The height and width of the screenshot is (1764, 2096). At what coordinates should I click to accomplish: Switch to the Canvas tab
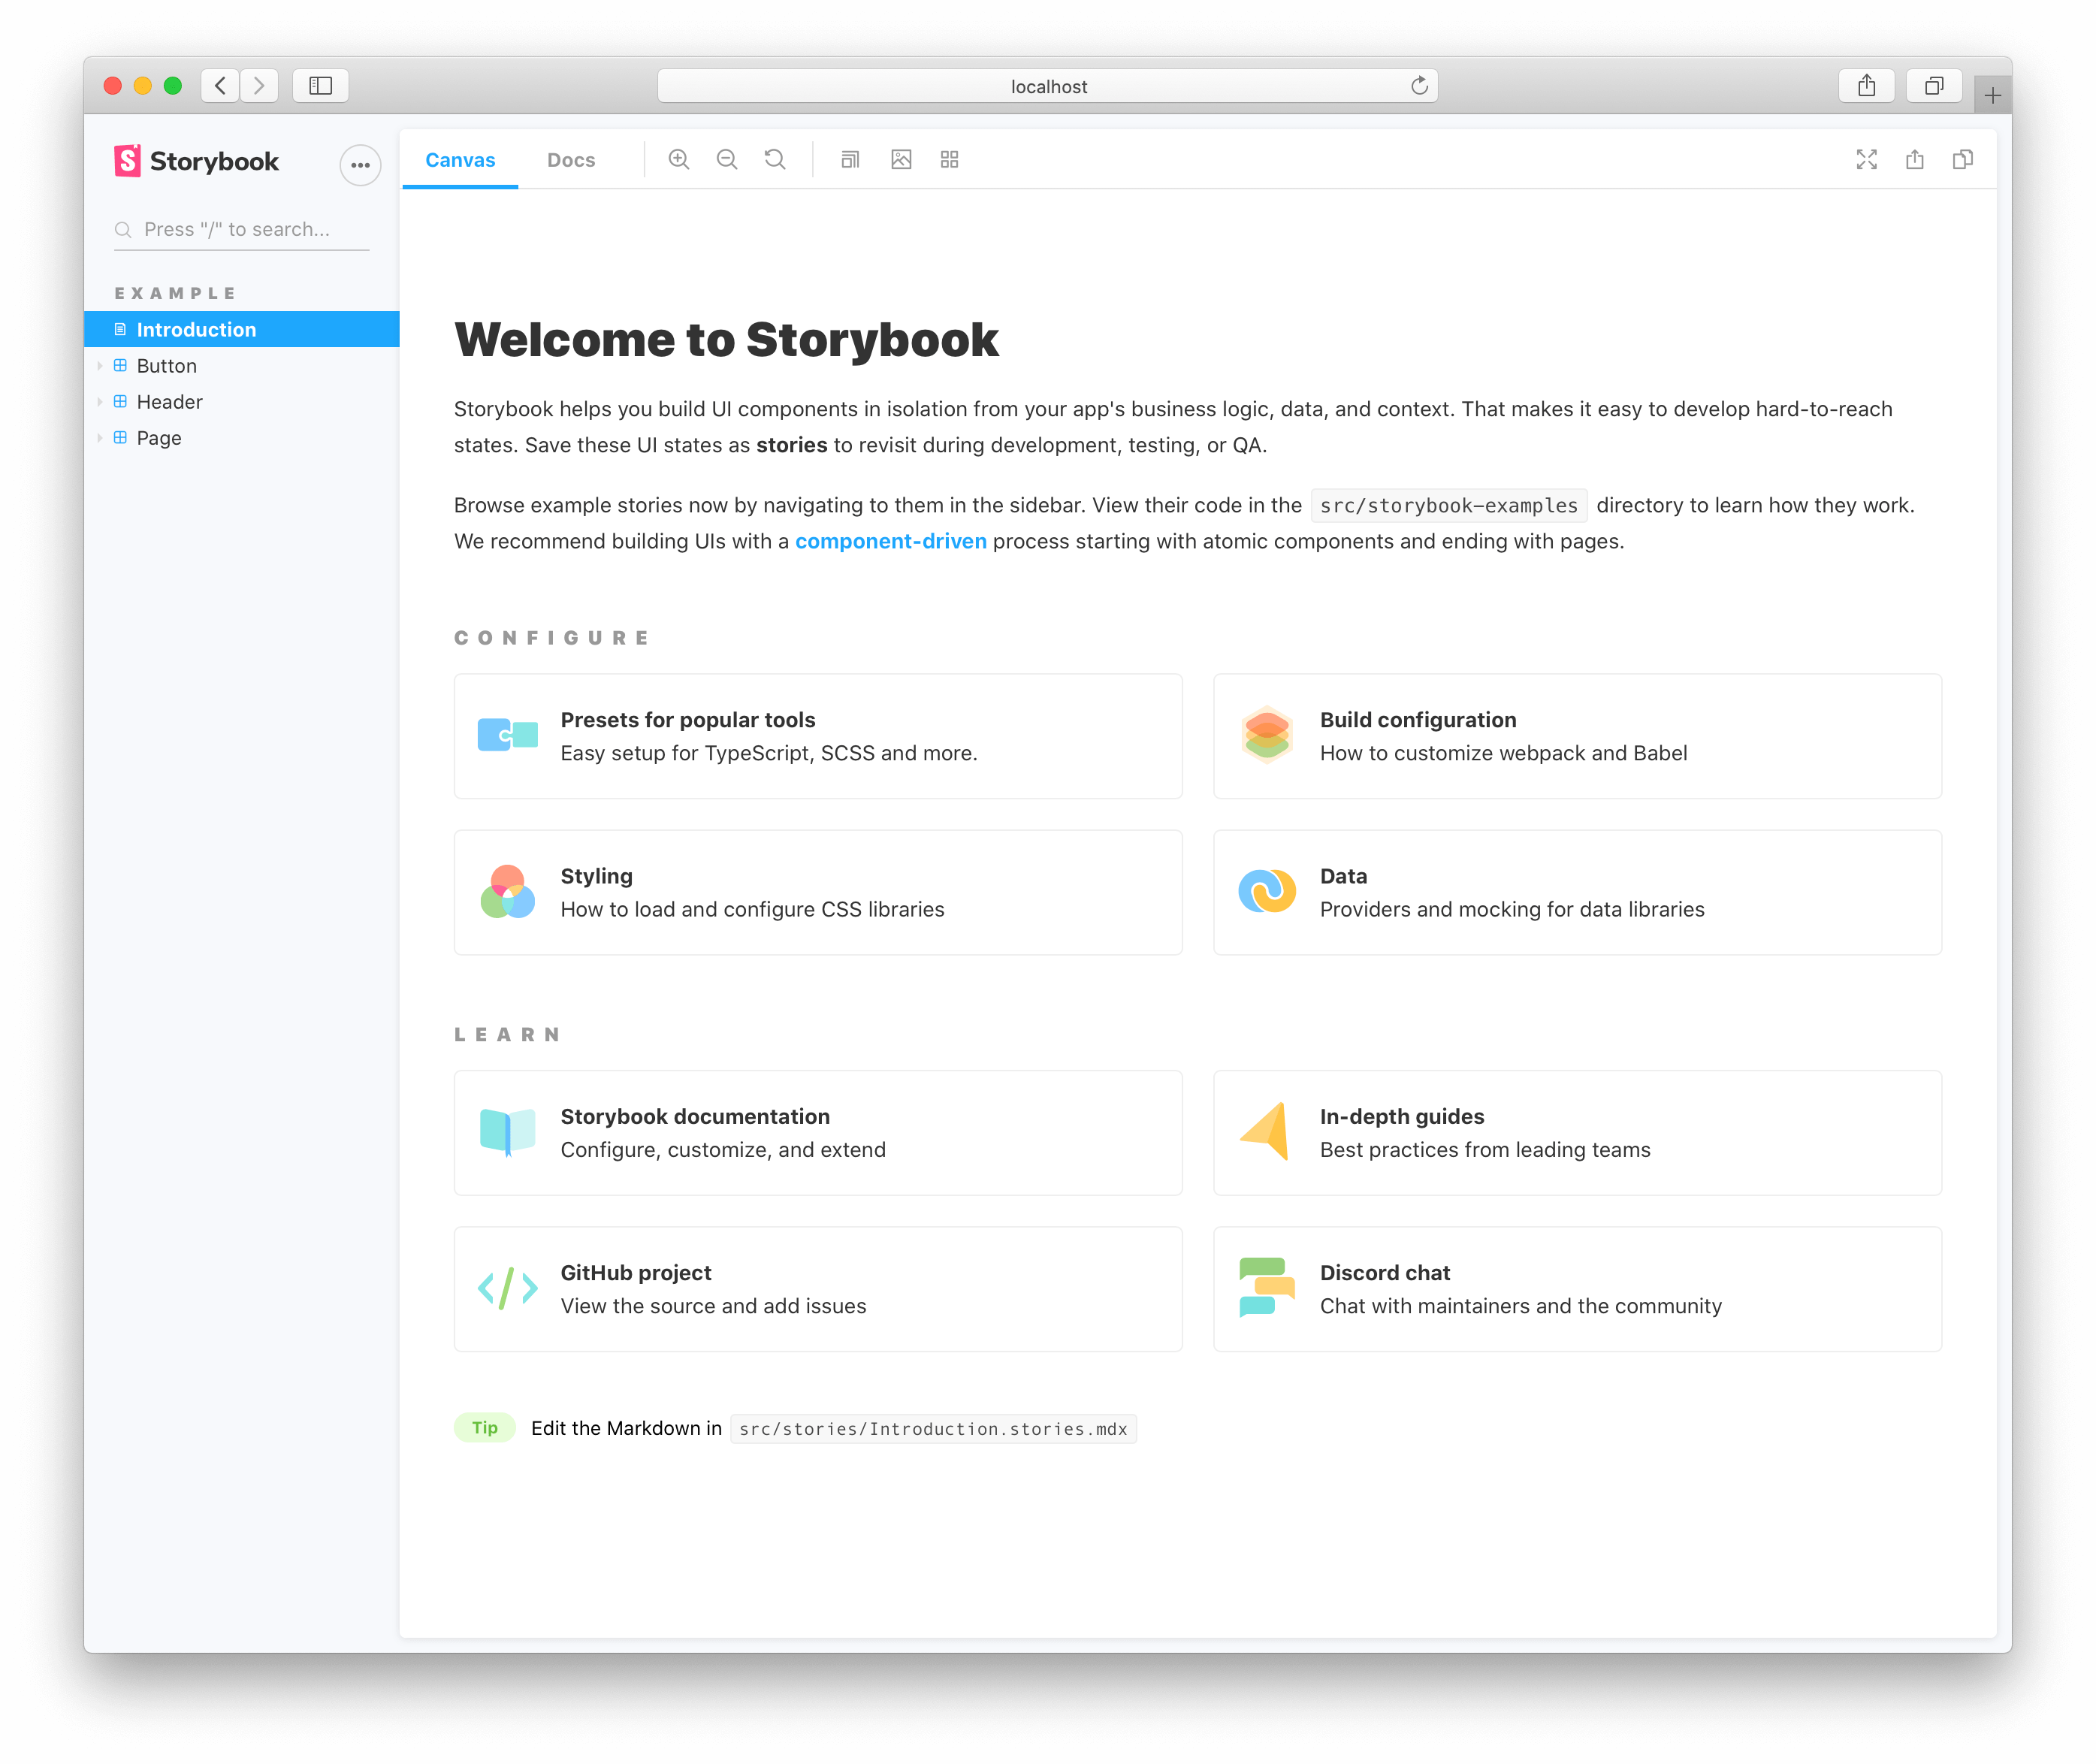pyautogui.click(x=460, y=159)
